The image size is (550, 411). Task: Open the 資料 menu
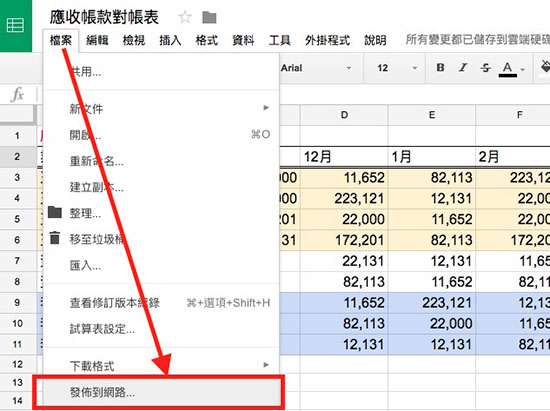[243, 40]
